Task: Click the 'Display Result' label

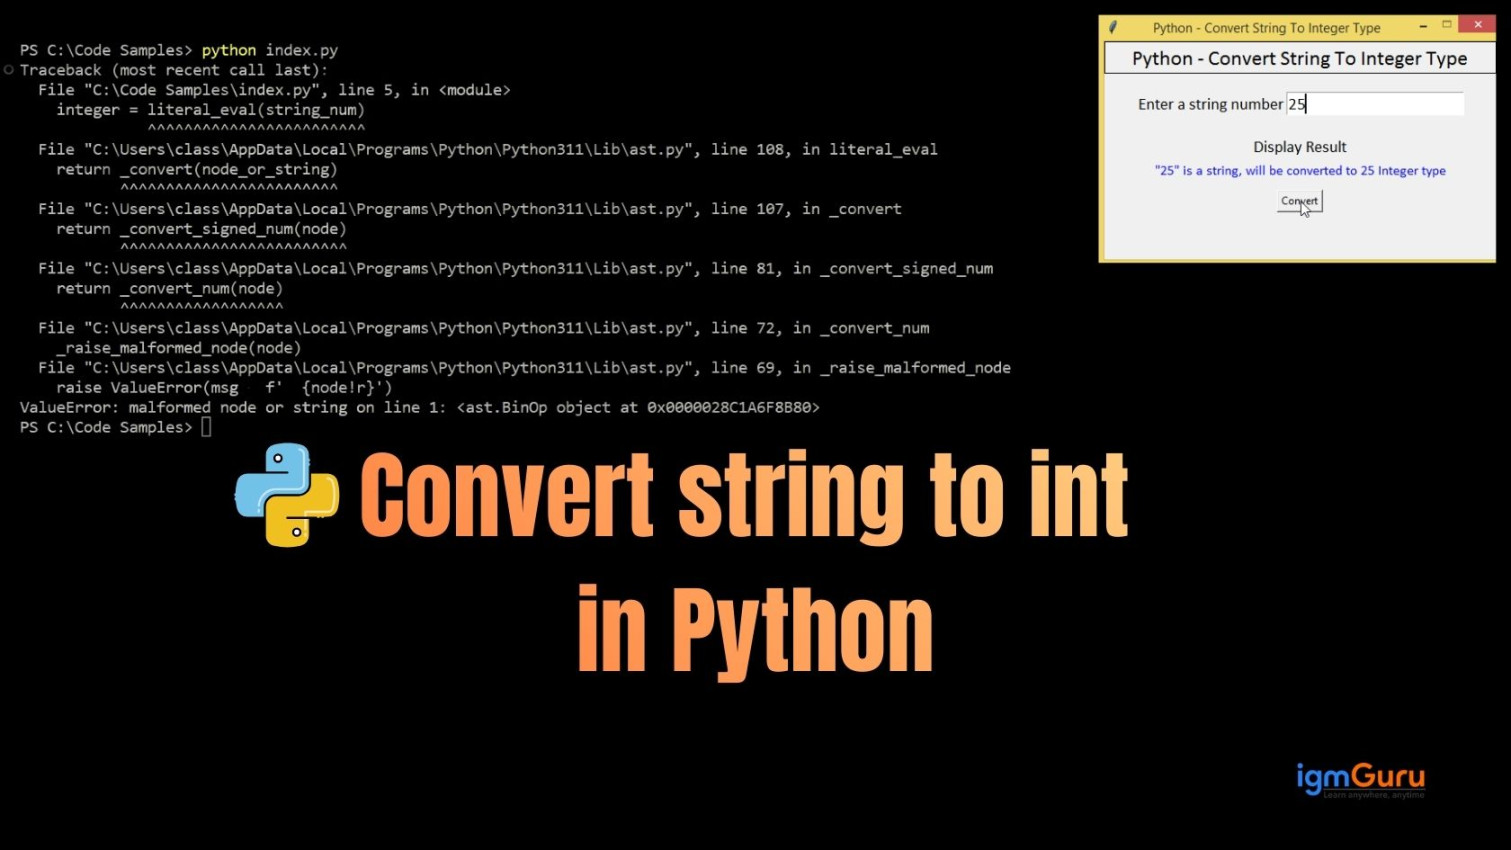Action: click(1299, 146)
